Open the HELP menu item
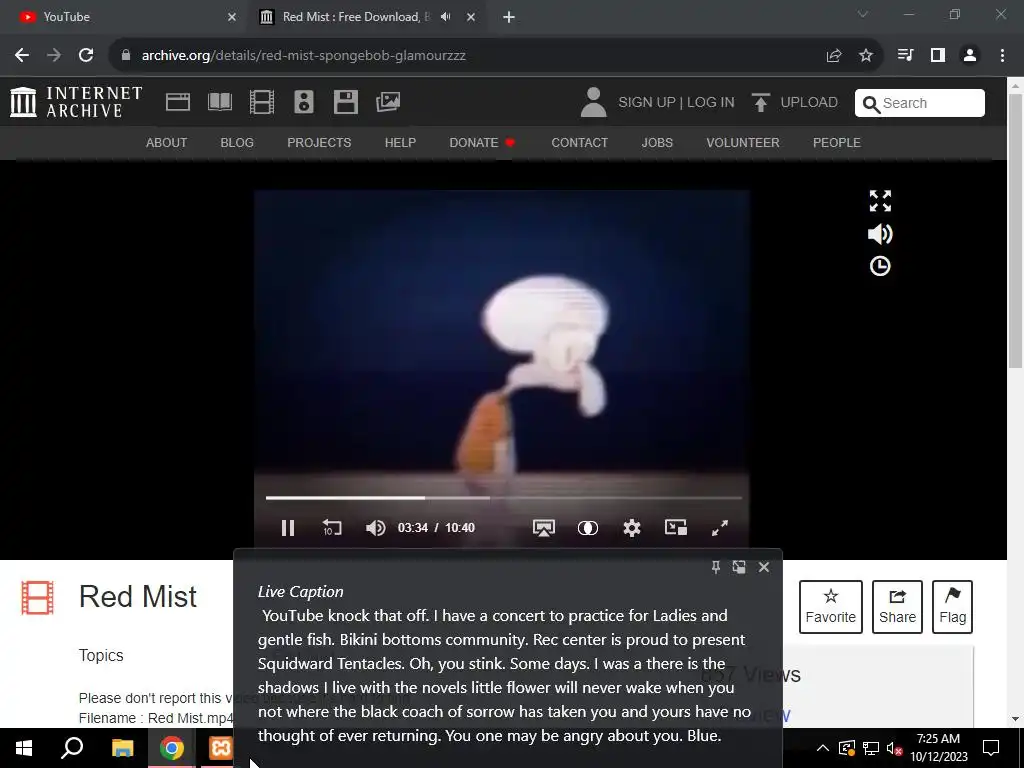This screenshot has width=1024, height=768. click(400, 142)
